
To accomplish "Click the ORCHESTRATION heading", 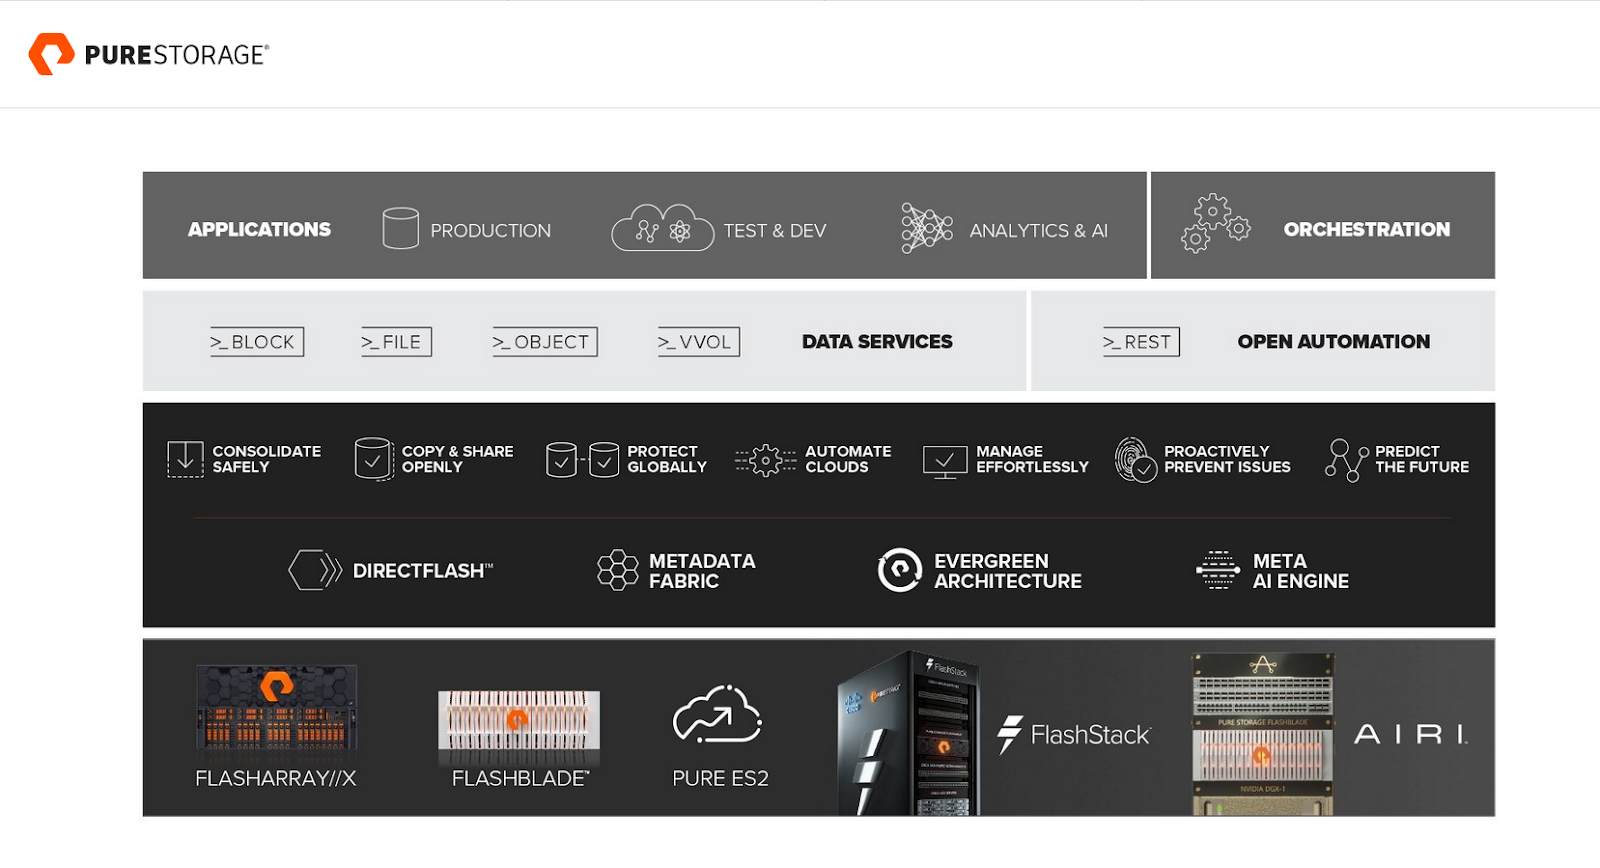I will click(1366, 229).
